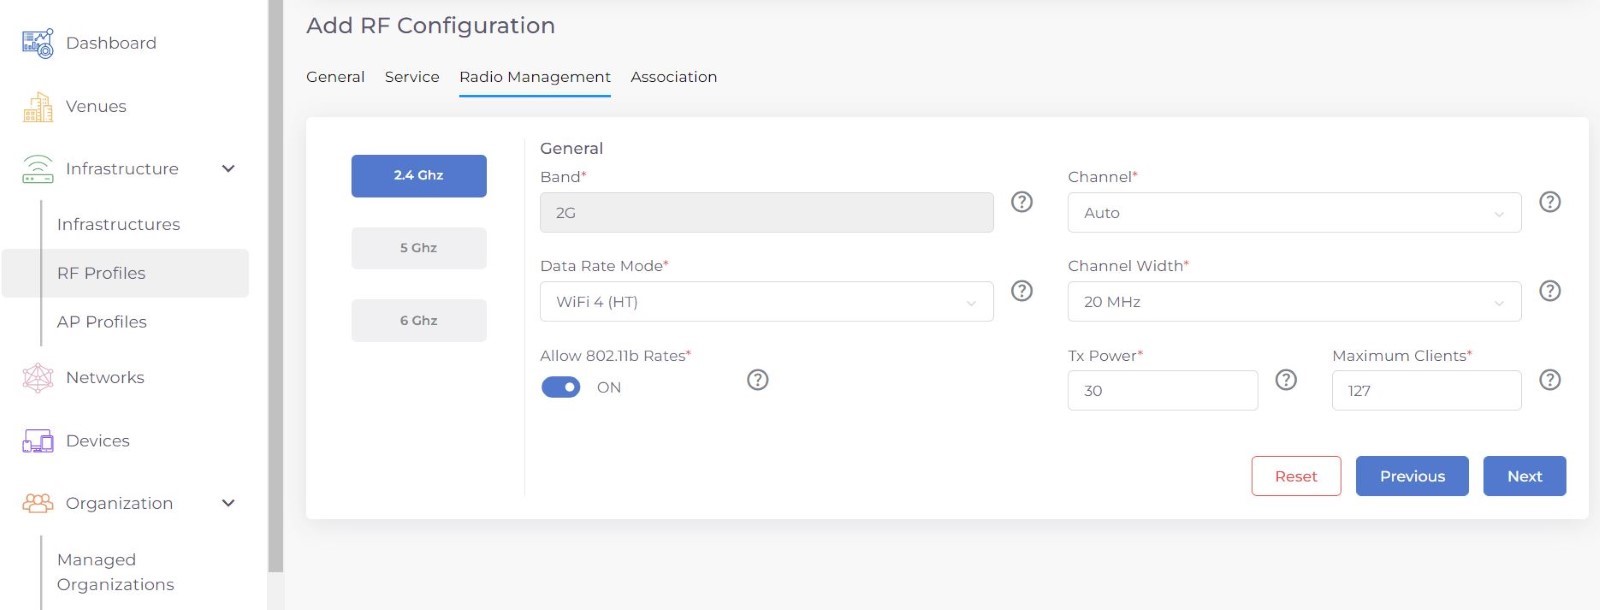The width and height of the screenshot is (1600, 610).
Task: Switch to the Service tab
Action: 412,77
